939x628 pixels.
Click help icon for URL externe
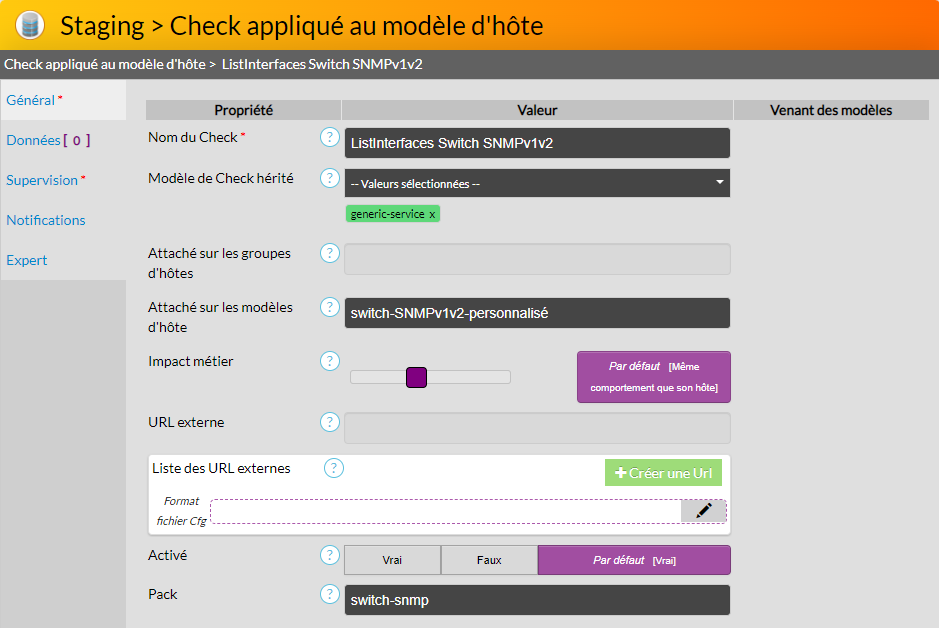(330, 423)
